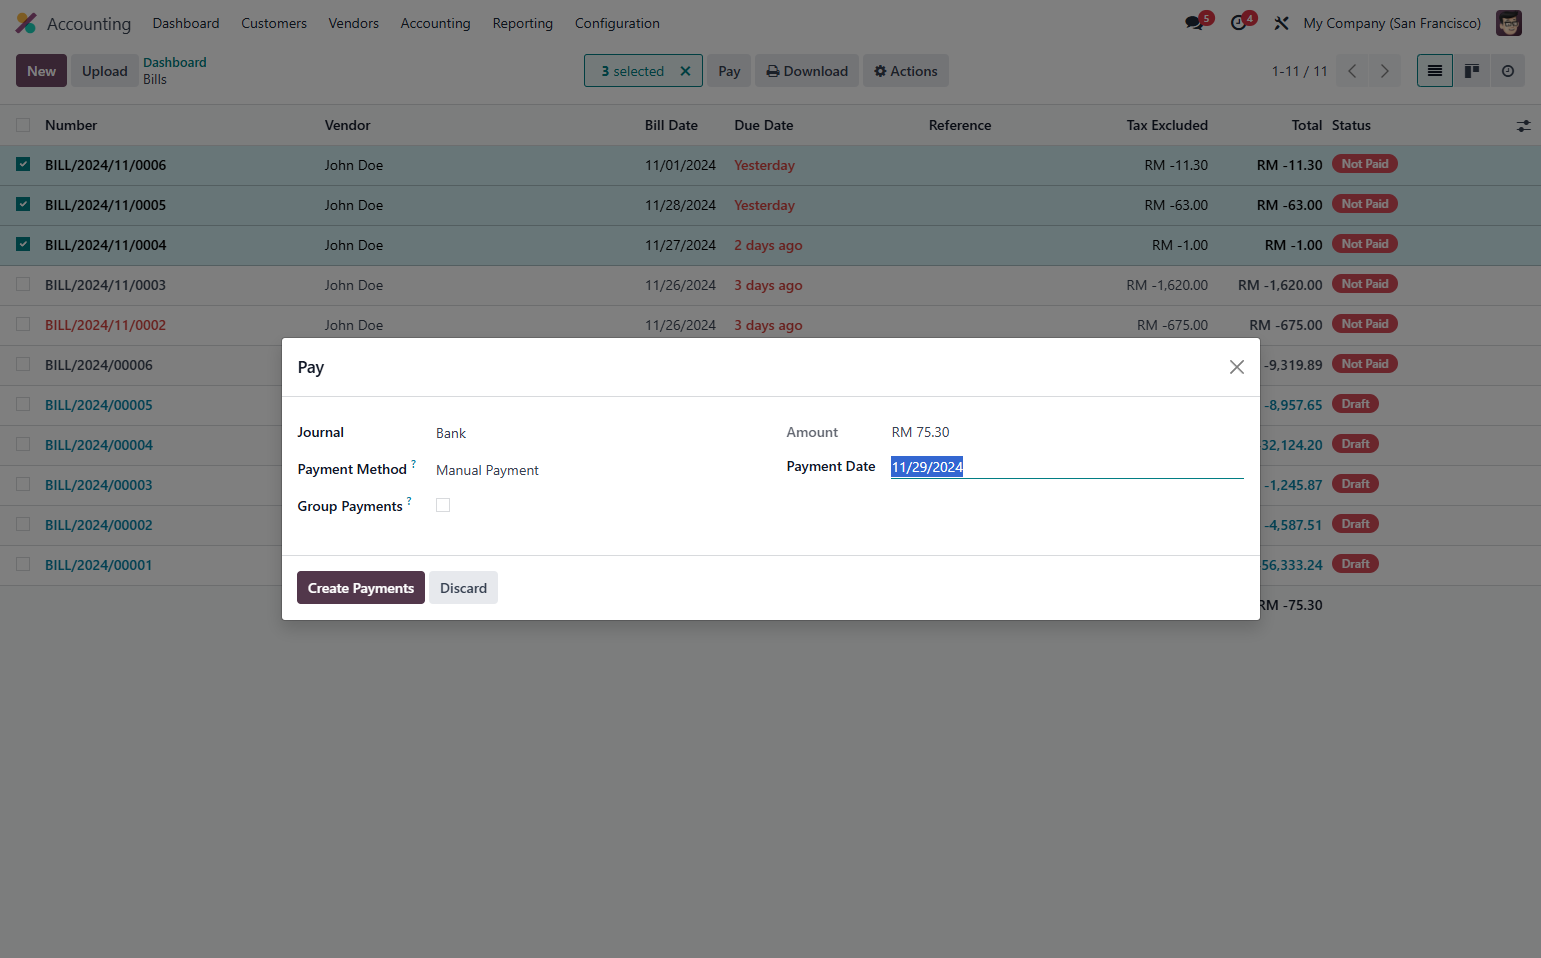Open the Configuration menu

coord(617,23)
